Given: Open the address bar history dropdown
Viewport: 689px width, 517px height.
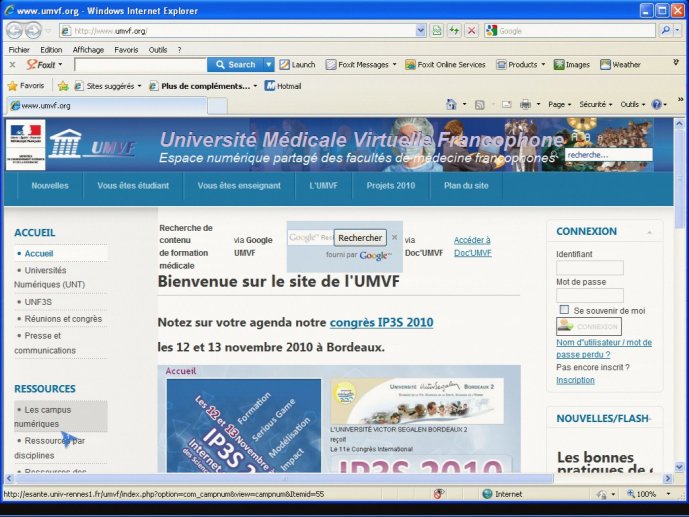Looking at the screenshot, I should point(421,31).
